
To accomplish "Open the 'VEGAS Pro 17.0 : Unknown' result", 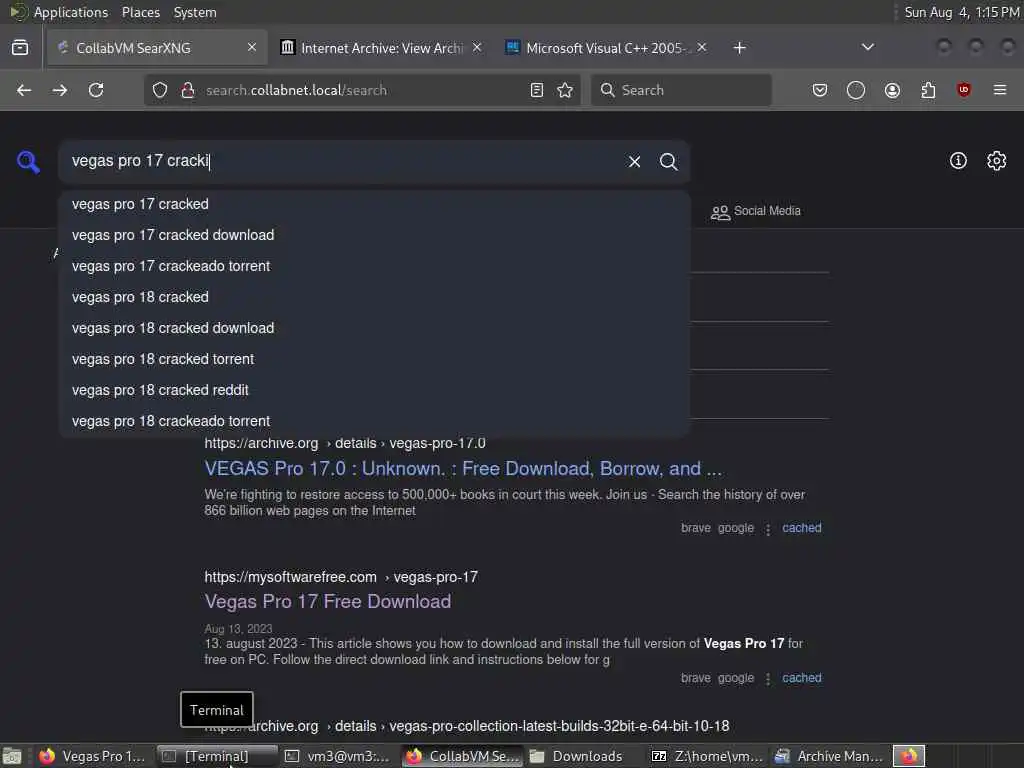I will [x=463, y=469].
